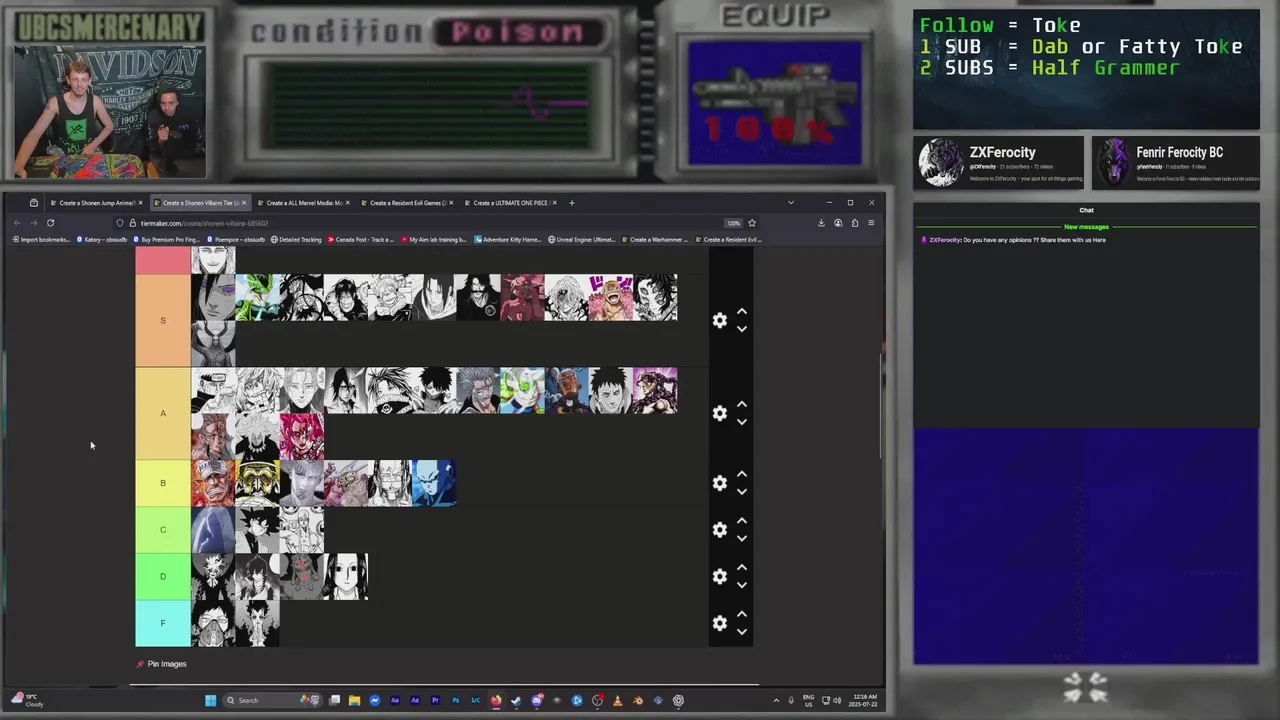Open clock showing 12:16 AM
1280x720 pixels.
tap(862, 700)
